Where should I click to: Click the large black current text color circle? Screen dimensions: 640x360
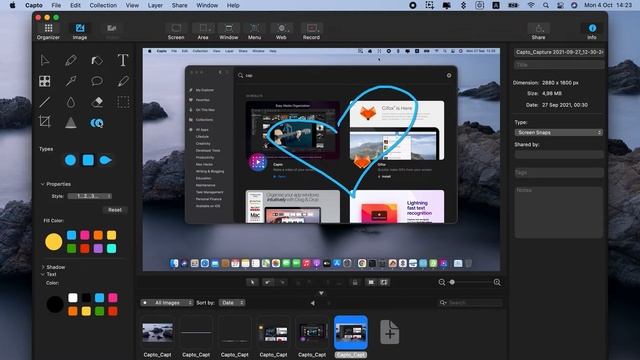pos(55,304)
